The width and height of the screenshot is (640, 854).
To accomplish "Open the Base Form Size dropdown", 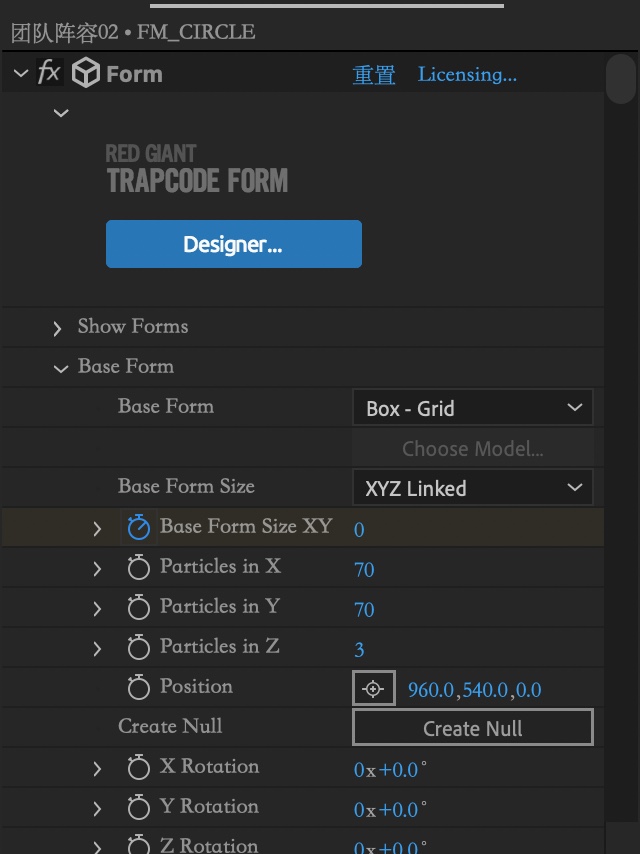I will point(472,488).
